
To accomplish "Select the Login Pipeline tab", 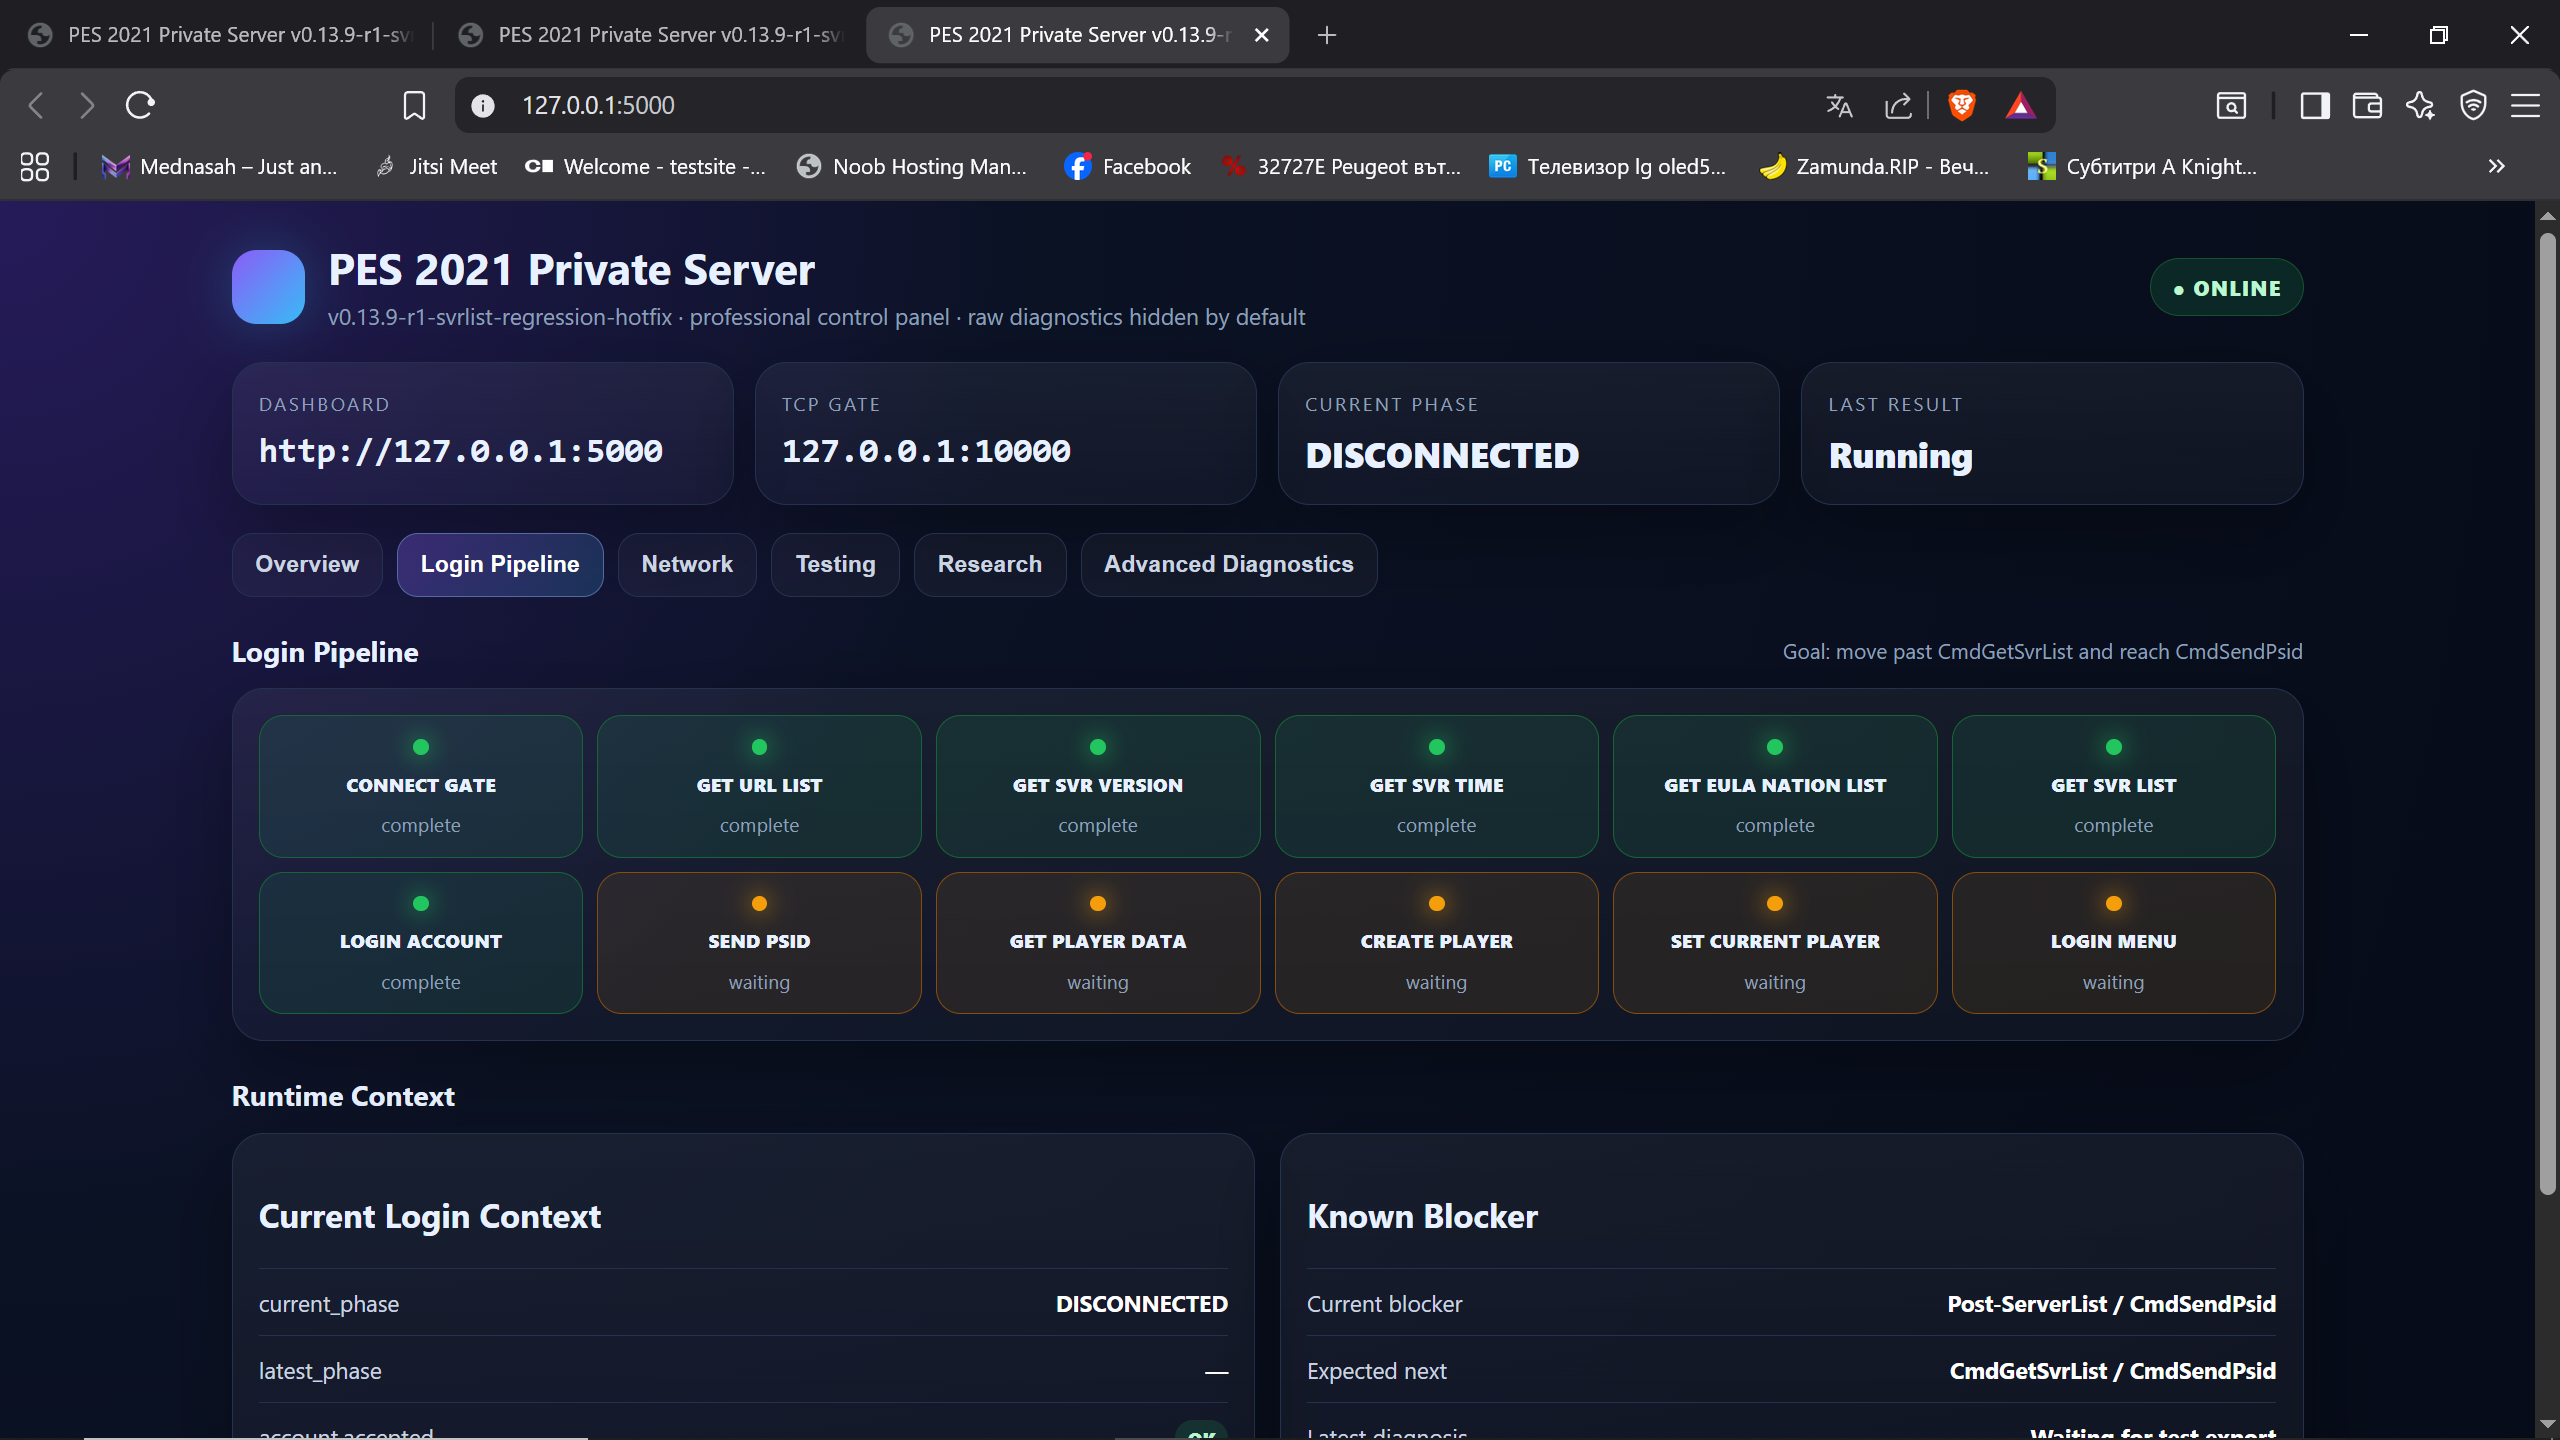I will 500,564.
